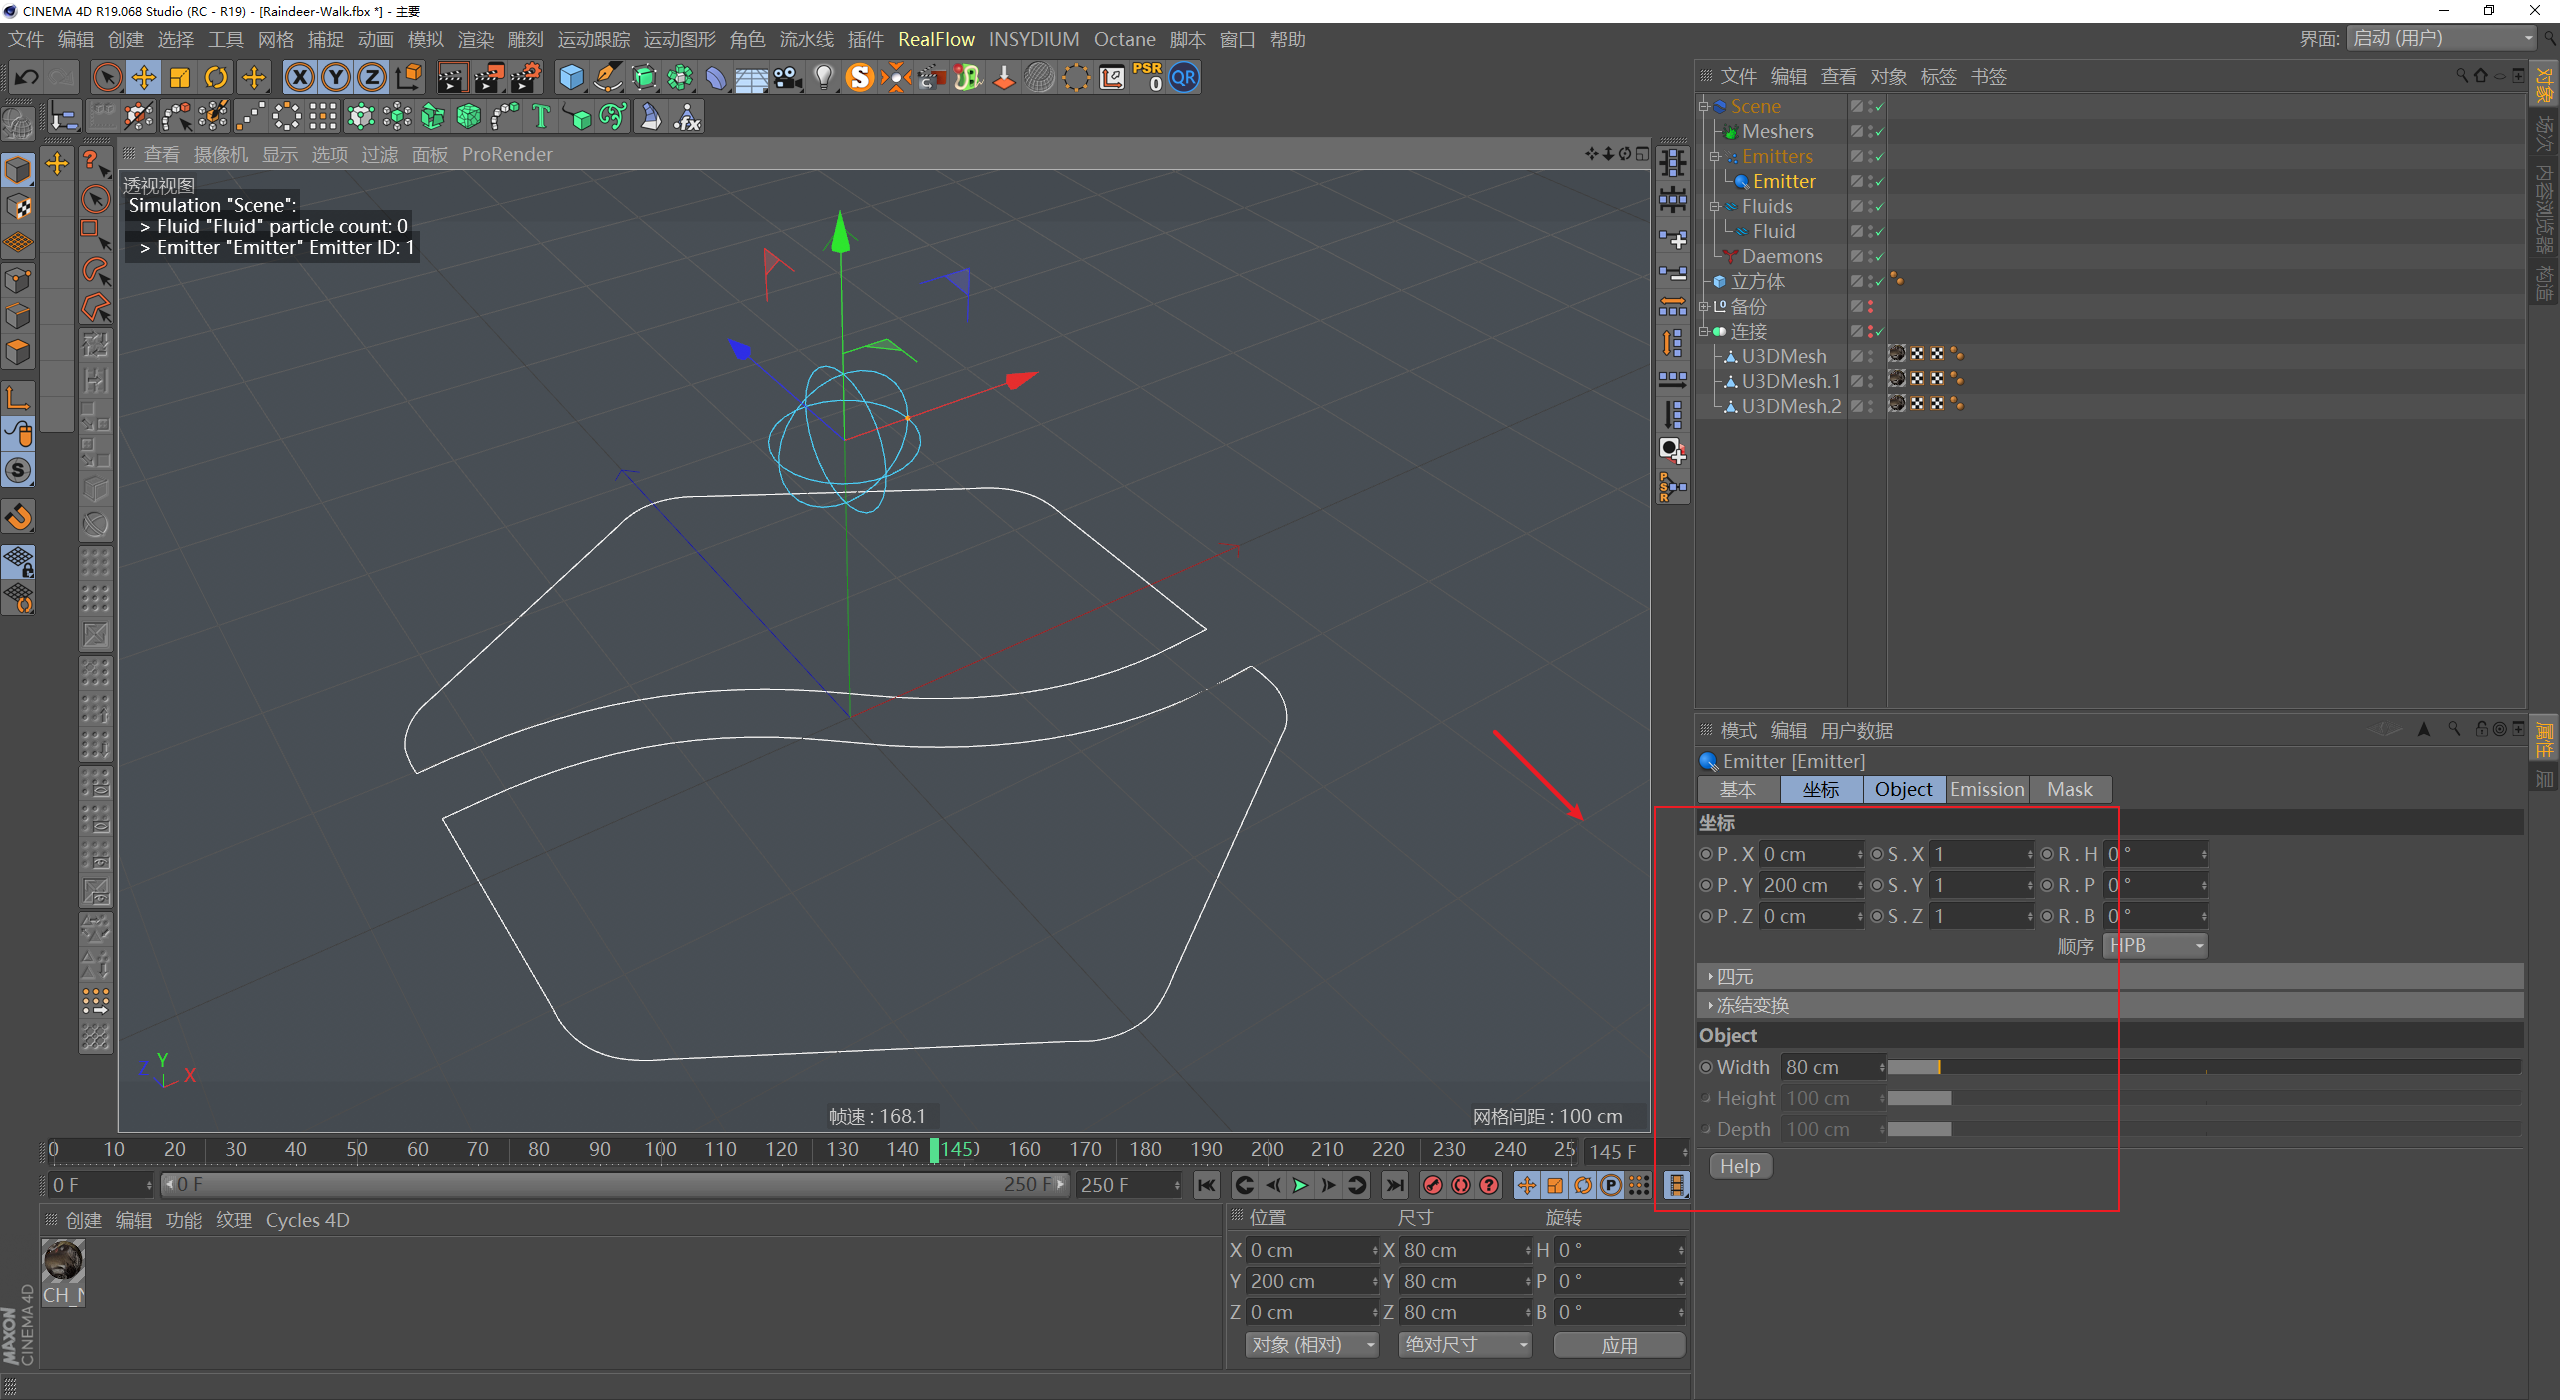2560x1400 pixels.
Task: Click the Camera object icon
Action: 788,77
